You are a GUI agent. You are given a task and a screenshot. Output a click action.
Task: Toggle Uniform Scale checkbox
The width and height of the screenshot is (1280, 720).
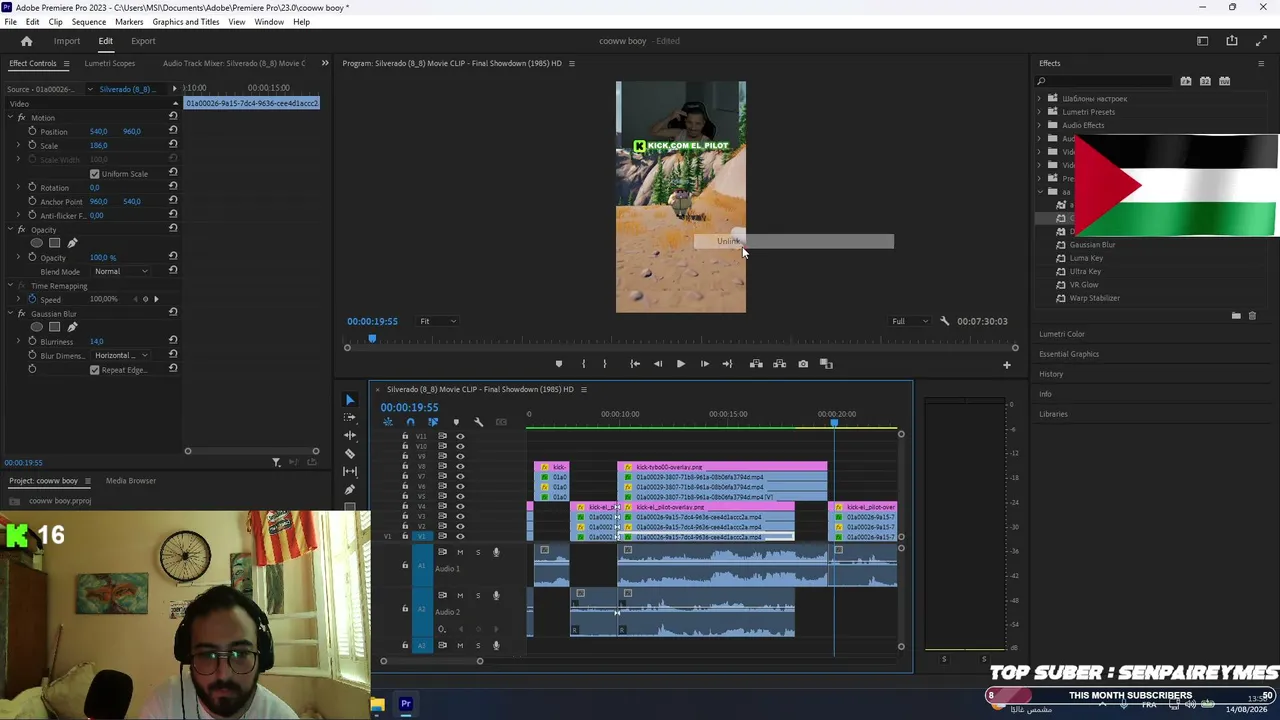(95, 174)
